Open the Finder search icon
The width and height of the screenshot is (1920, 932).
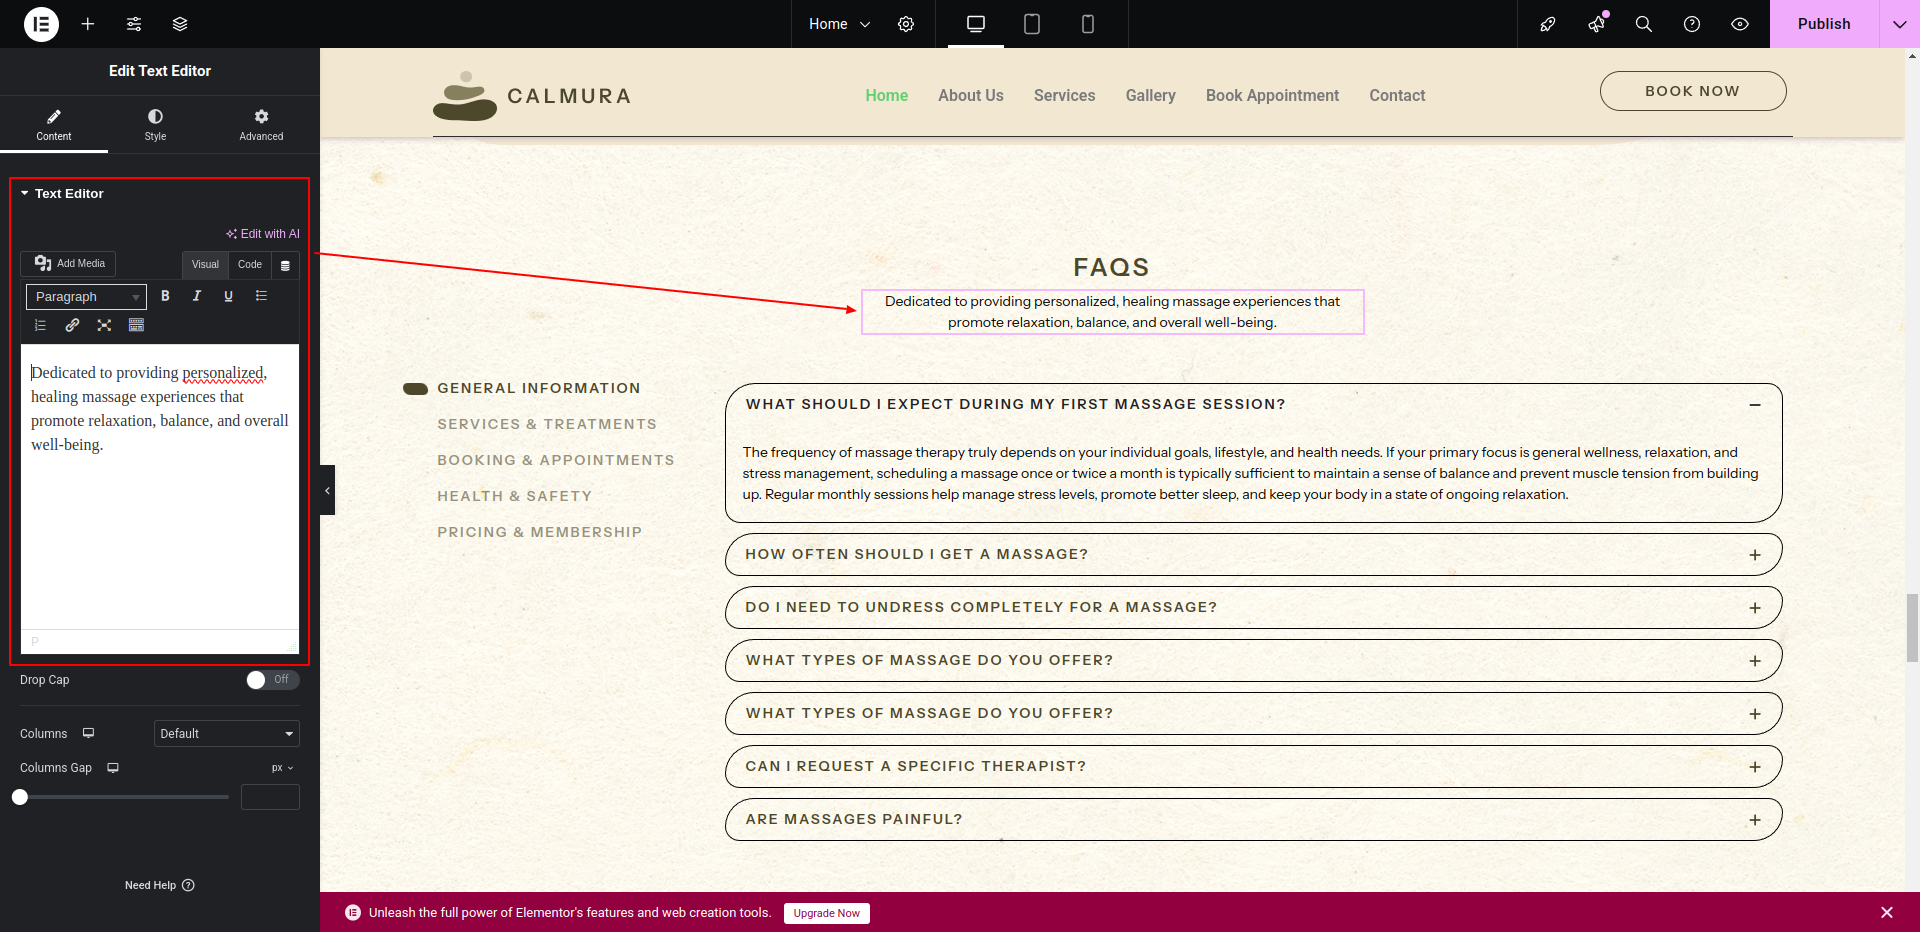coord(1644,24)
